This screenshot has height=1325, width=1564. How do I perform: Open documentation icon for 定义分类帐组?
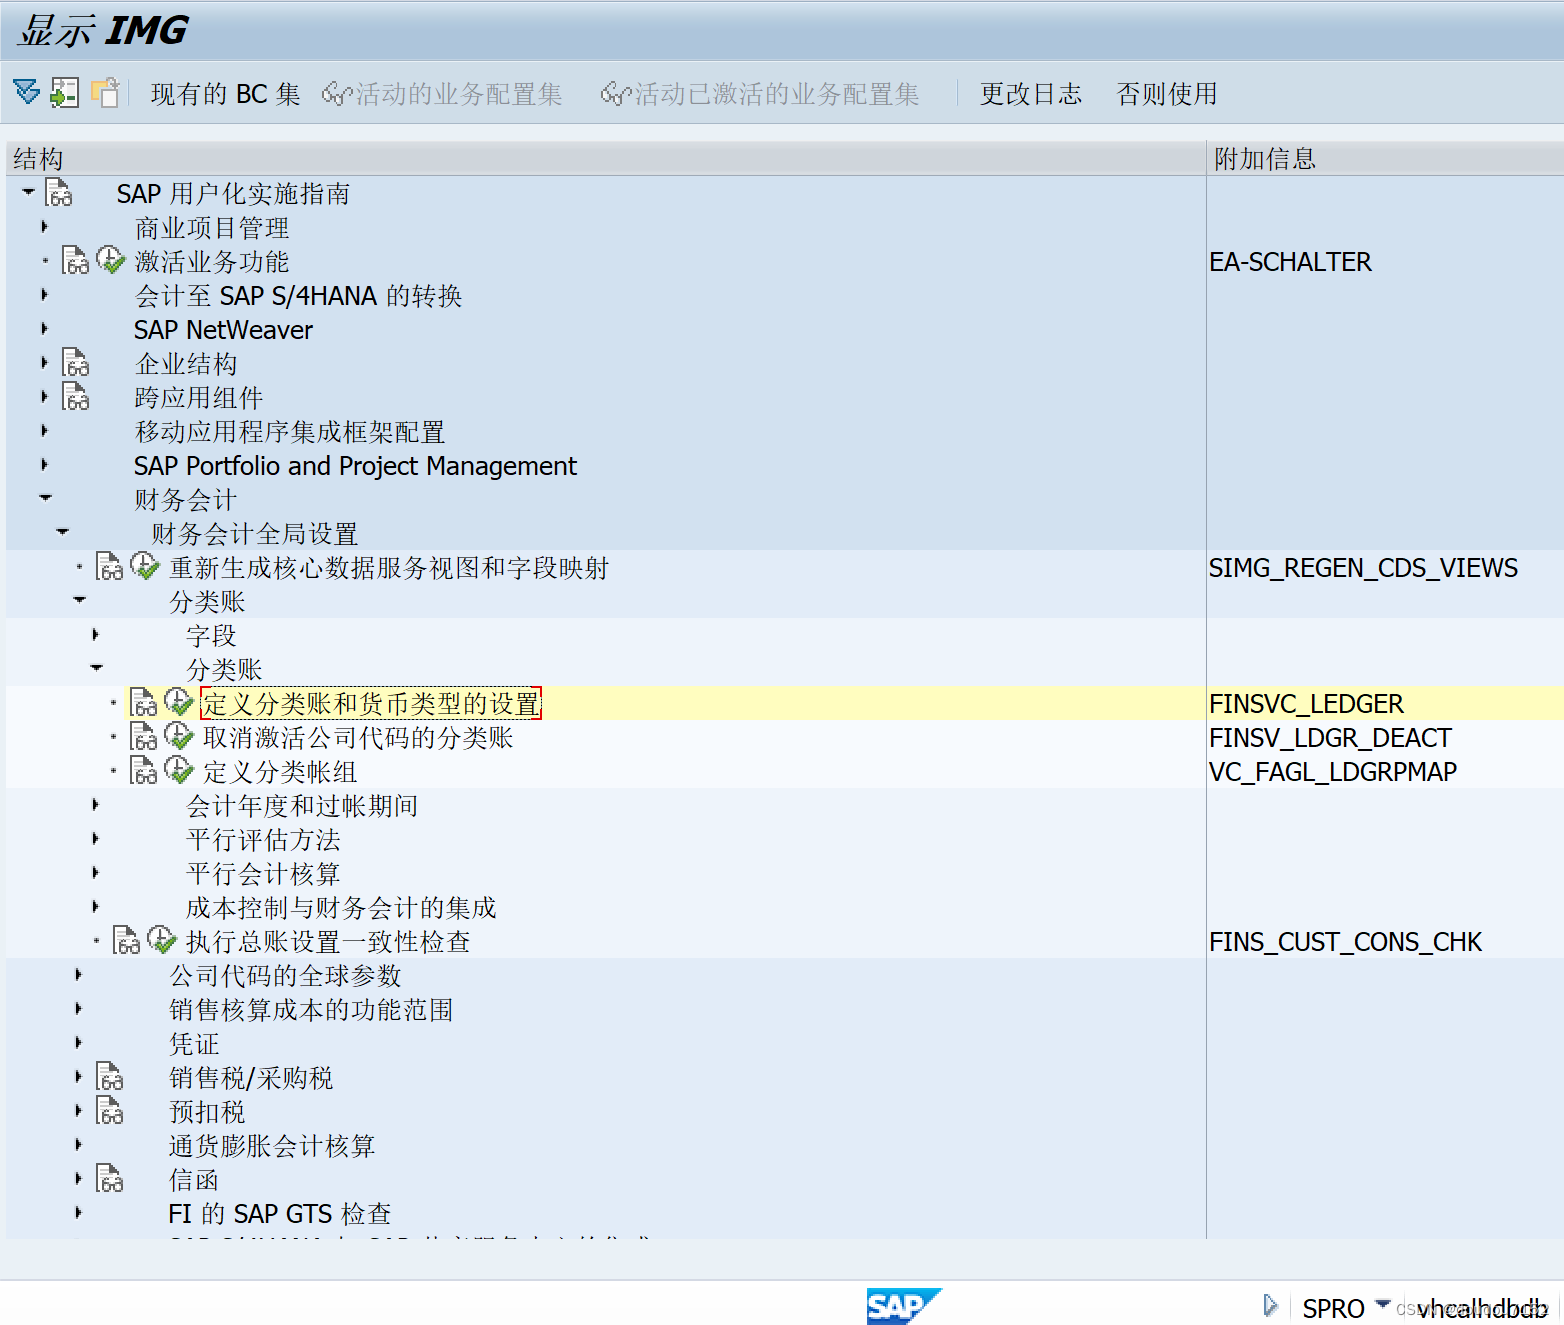[x=144, y=771]
